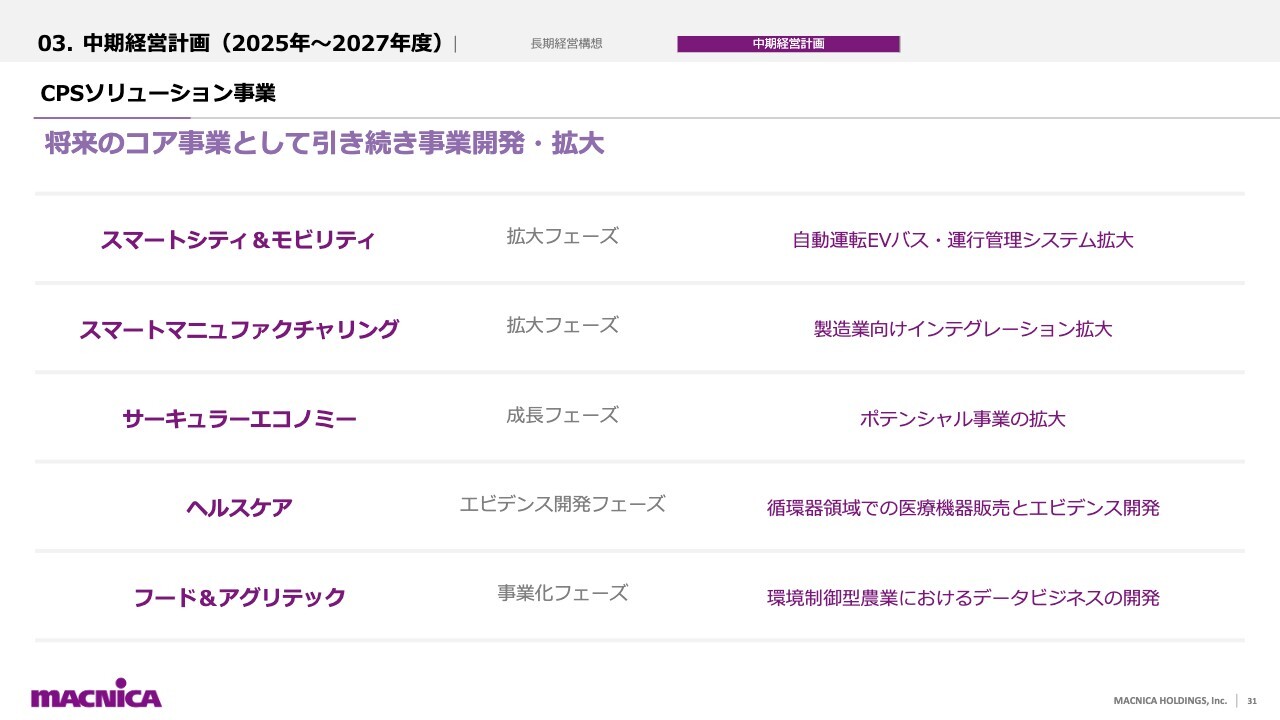Click the MACNICA logo
The height and width of the screenshot is (720, 1280).
[96, 693]
